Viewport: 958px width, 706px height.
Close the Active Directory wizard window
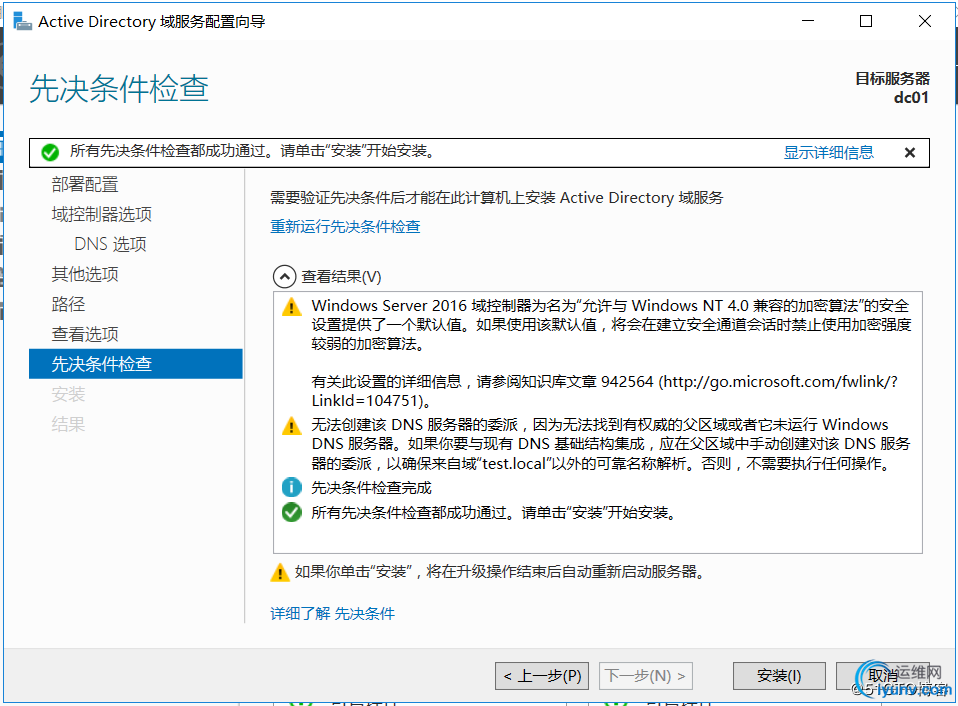[925, 21]
